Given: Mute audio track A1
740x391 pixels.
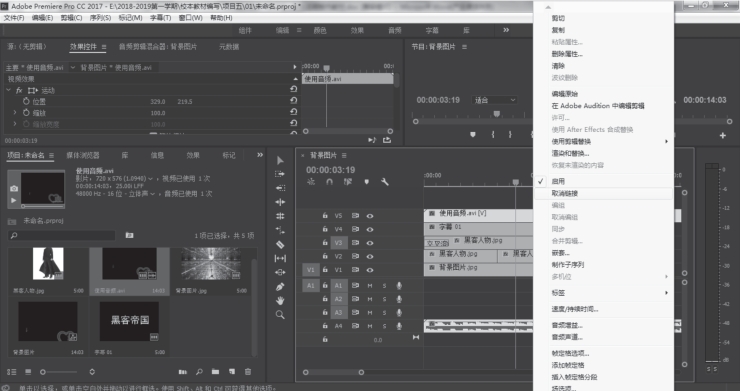Looking at the screenshot, I should (x=370, y=286).
